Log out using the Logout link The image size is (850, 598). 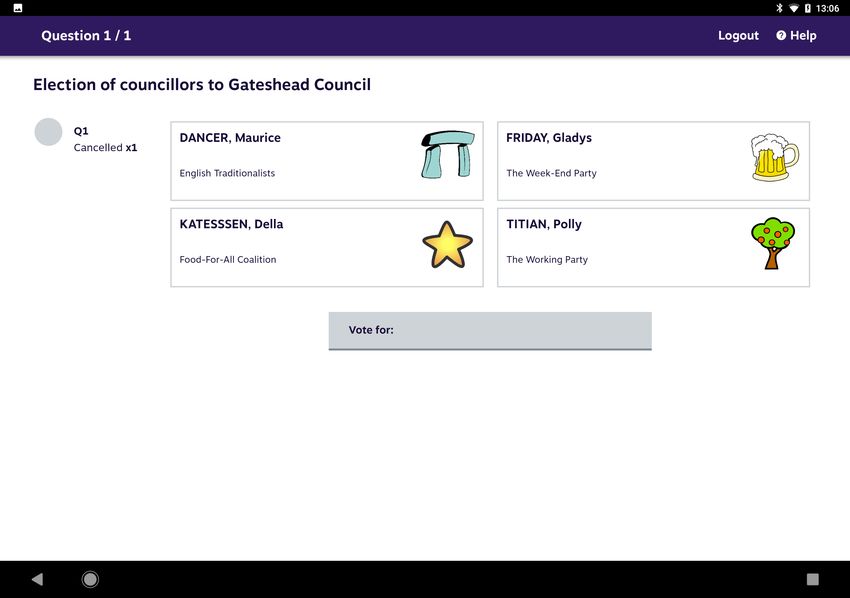pyautogui.click(x=738, y=35)
